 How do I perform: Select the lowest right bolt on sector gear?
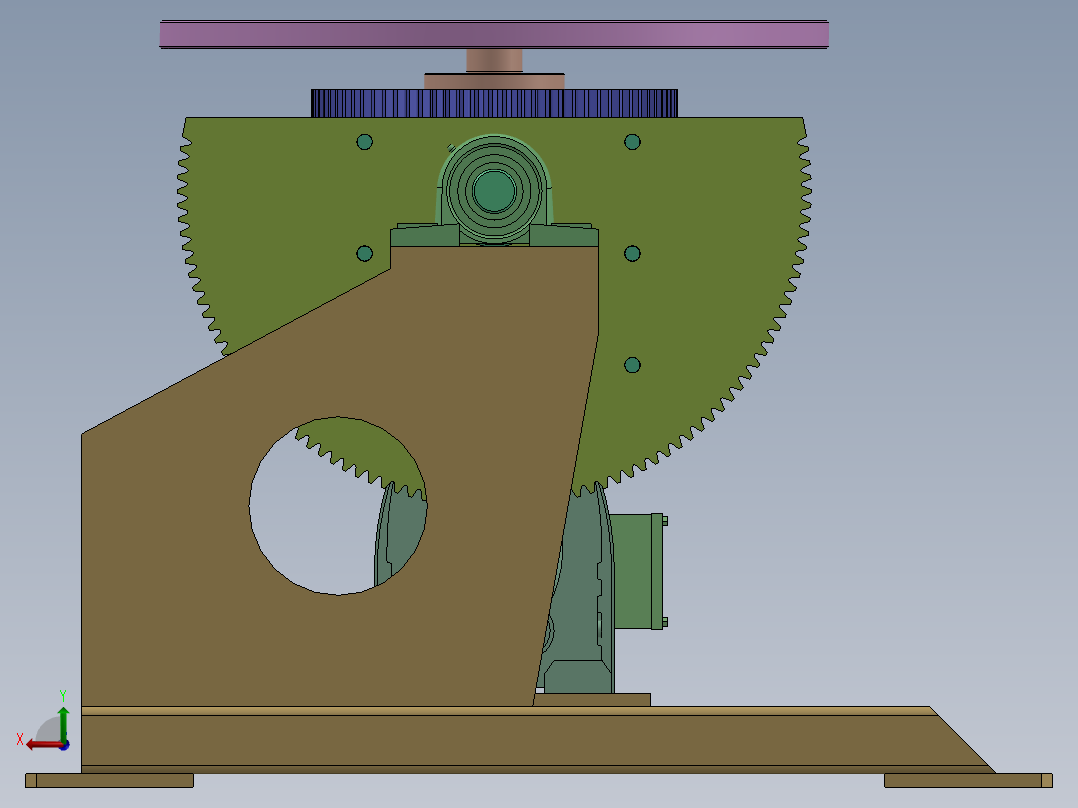632,364
